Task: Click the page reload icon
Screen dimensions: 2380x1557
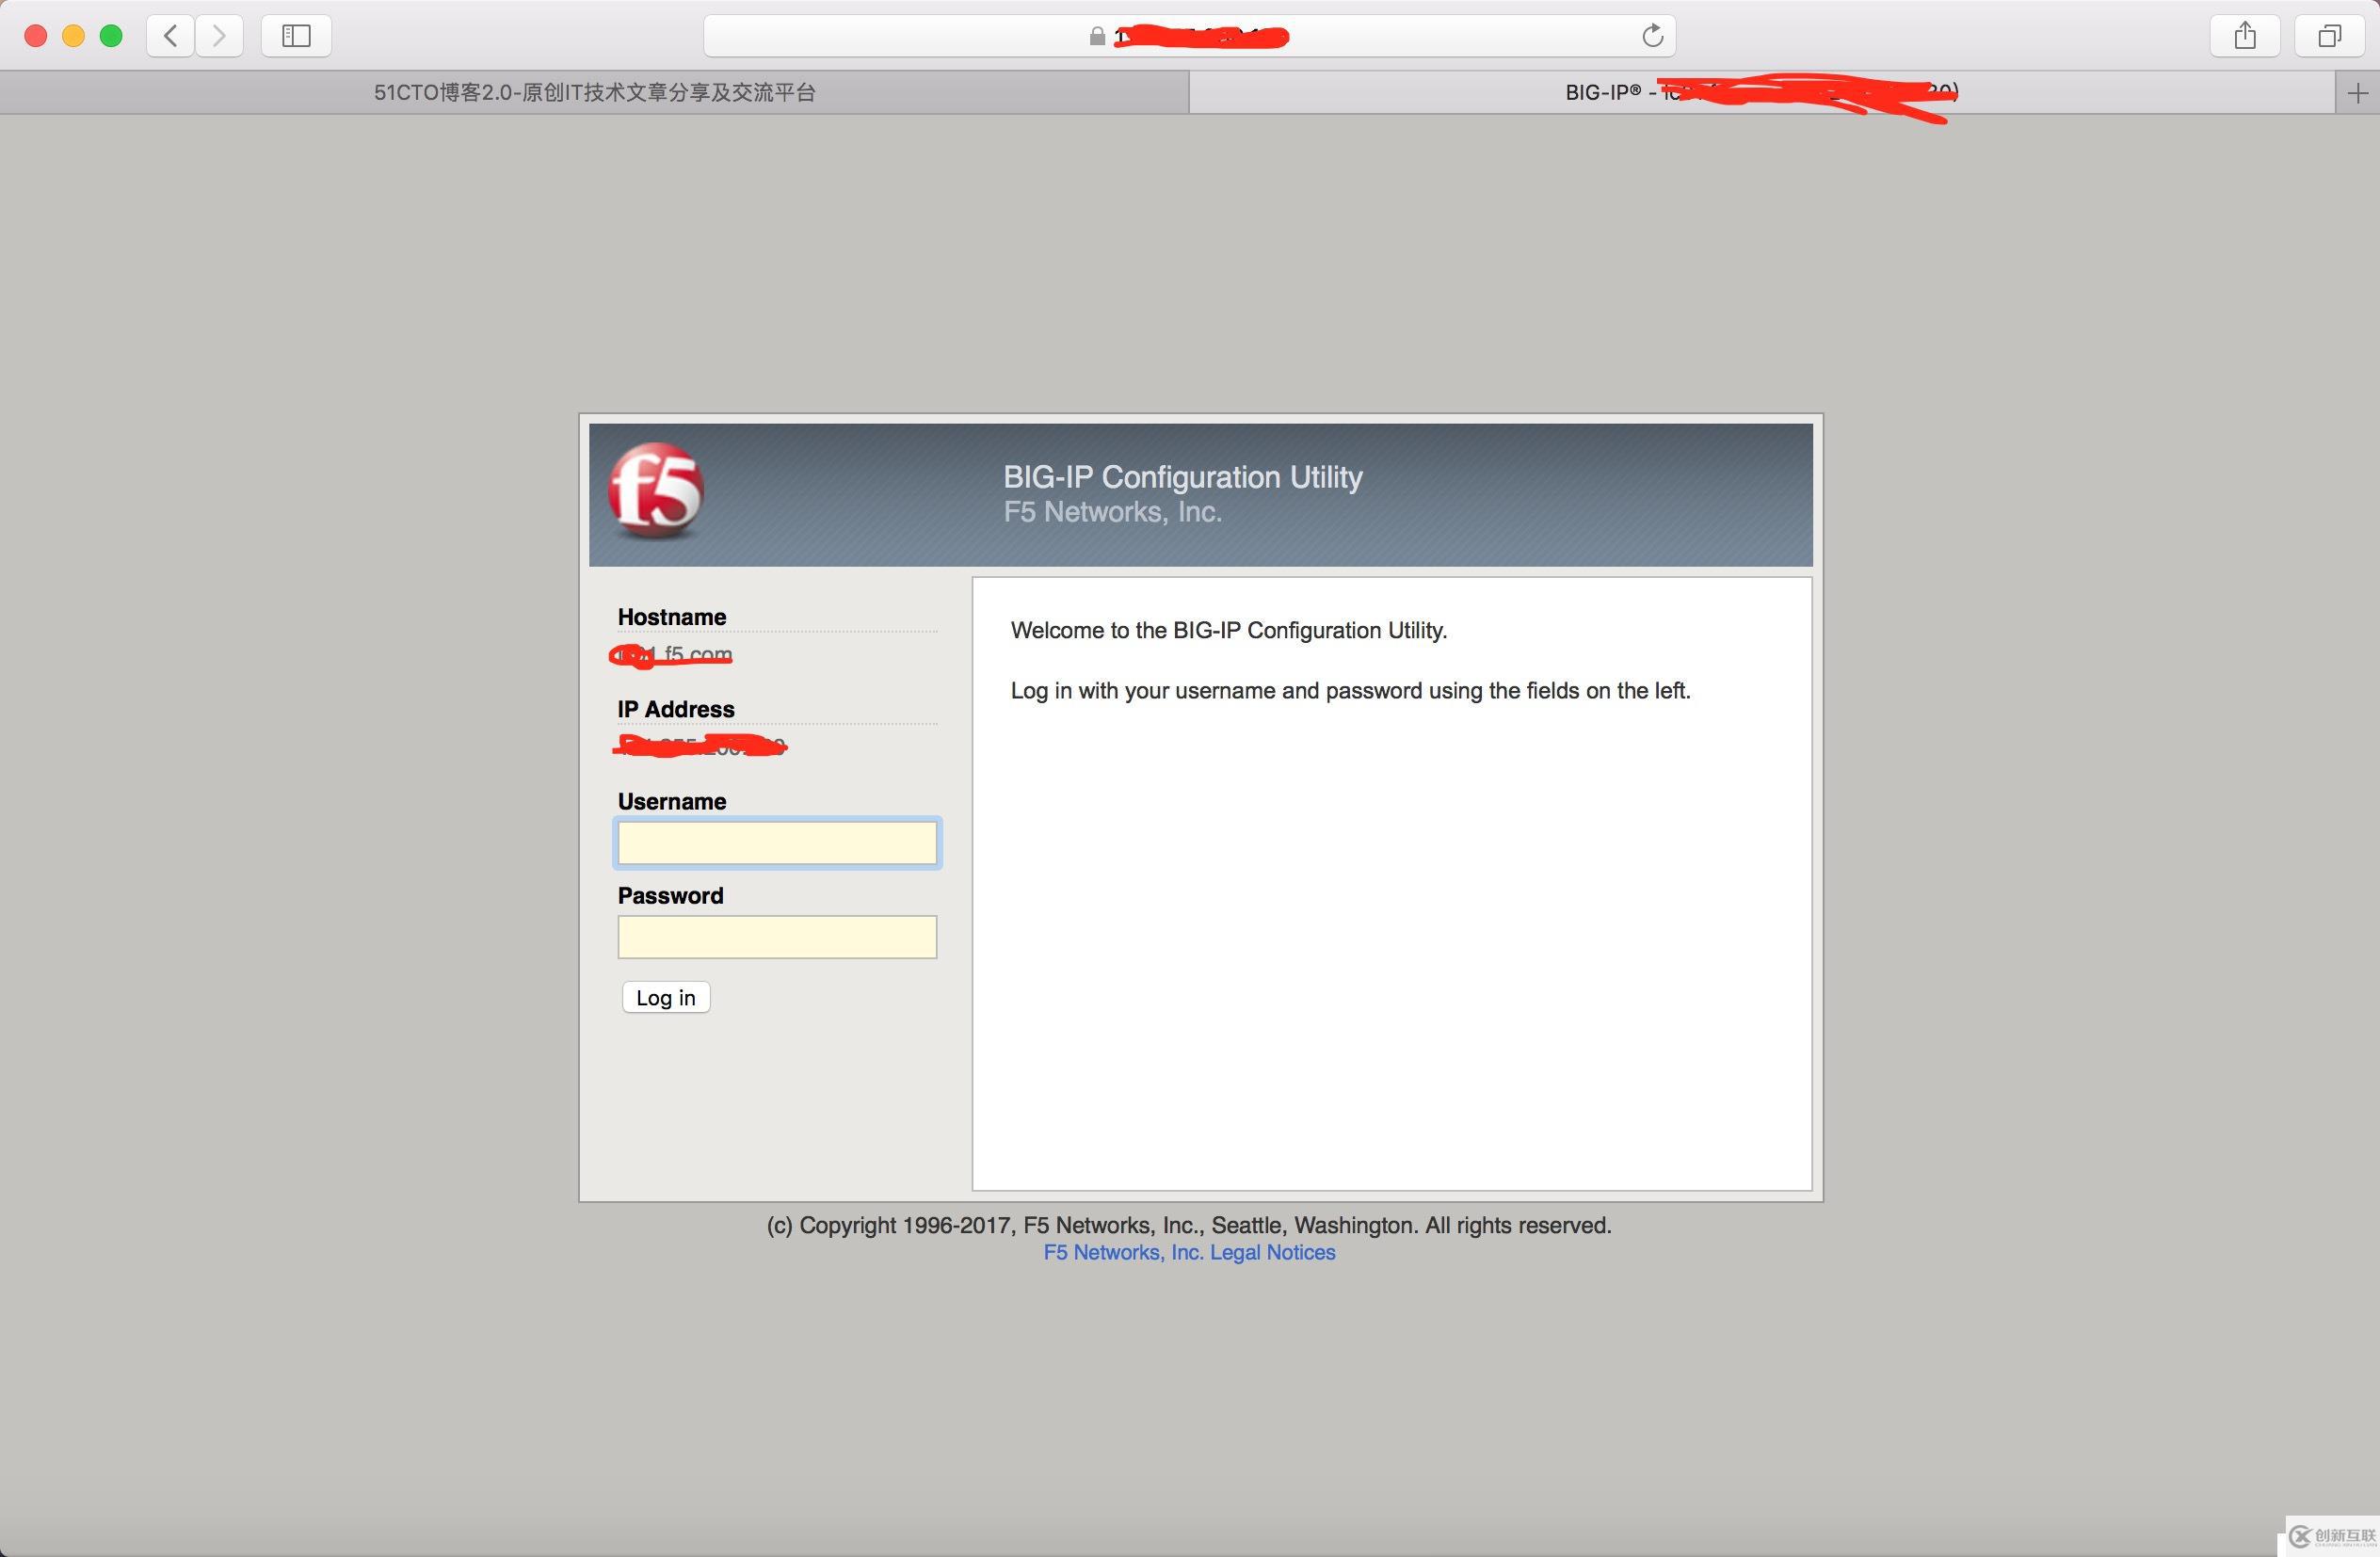Action: click(x=1652, y=35)
